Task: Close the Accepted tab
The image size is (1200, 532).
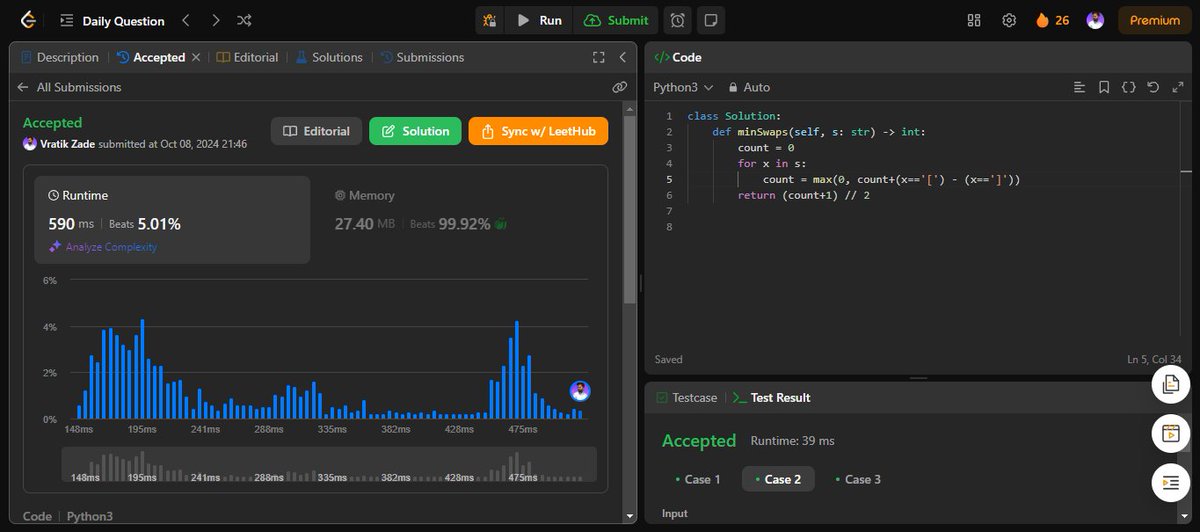Action: [x=196, y=57]
